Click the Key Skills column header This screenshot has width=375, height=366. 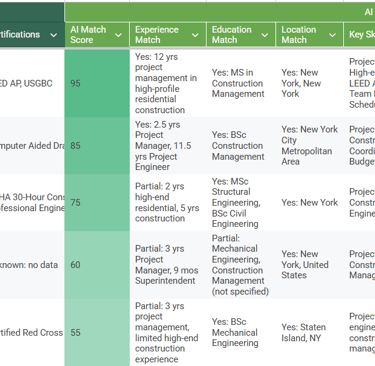[359, 35]
